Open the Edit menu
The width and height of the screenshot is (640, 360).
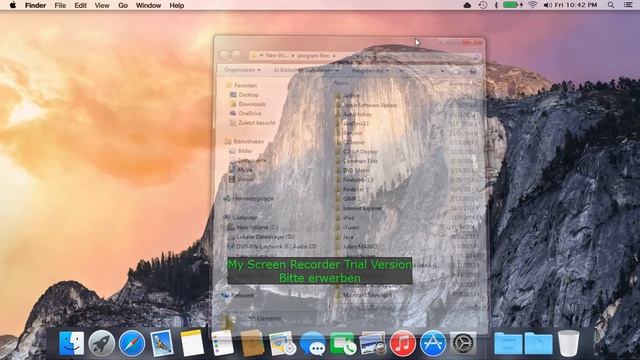80,5
